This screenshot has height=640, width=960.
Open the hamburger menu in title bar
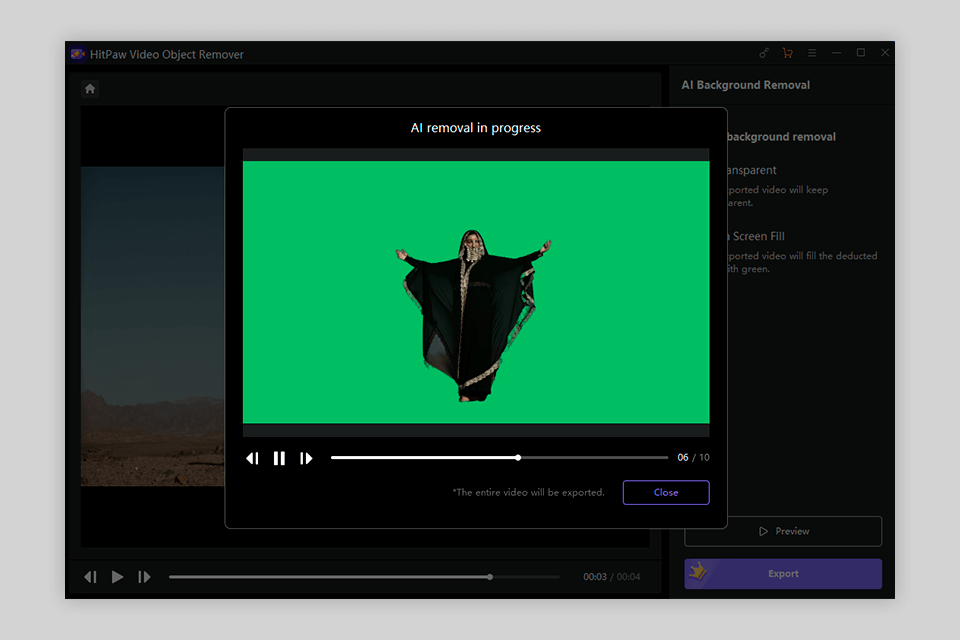click(x=812, y=53)
